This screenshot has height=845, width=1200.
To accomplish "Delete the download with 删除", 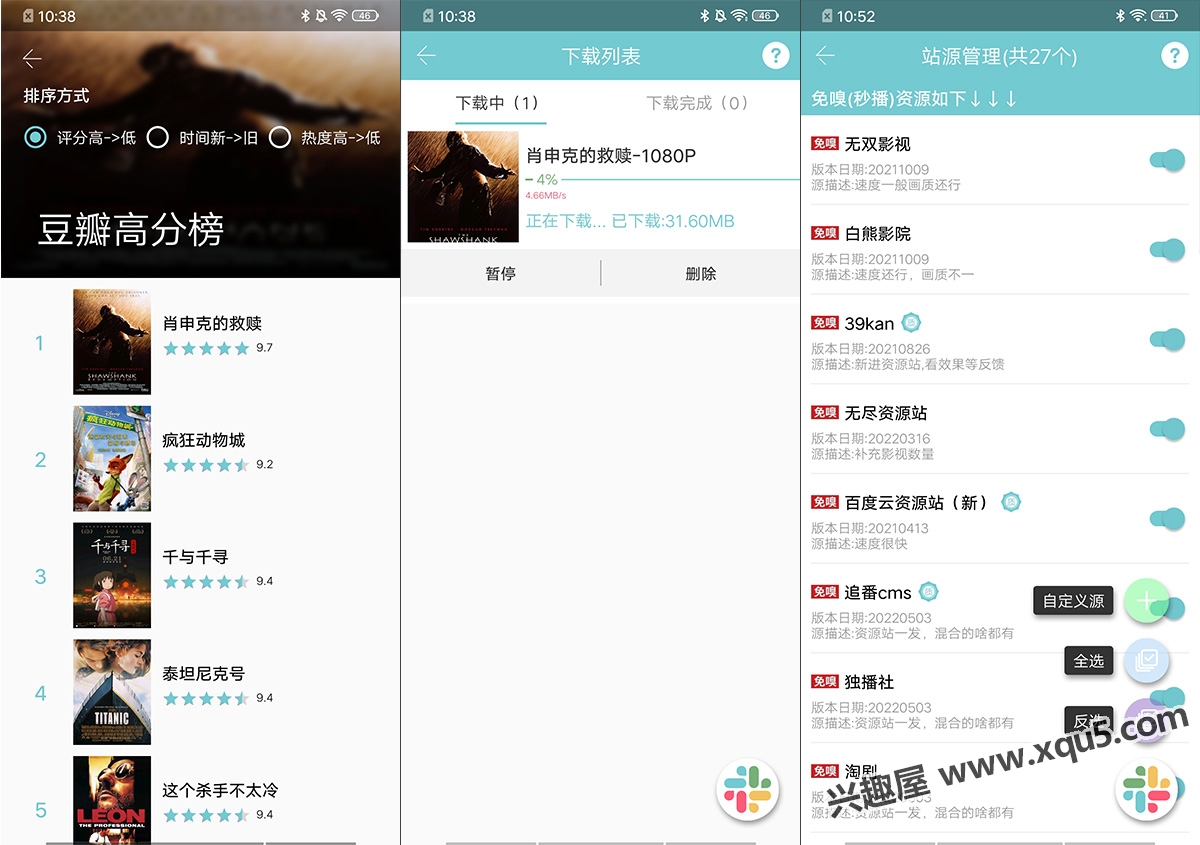I will click(x=701, y=274).
